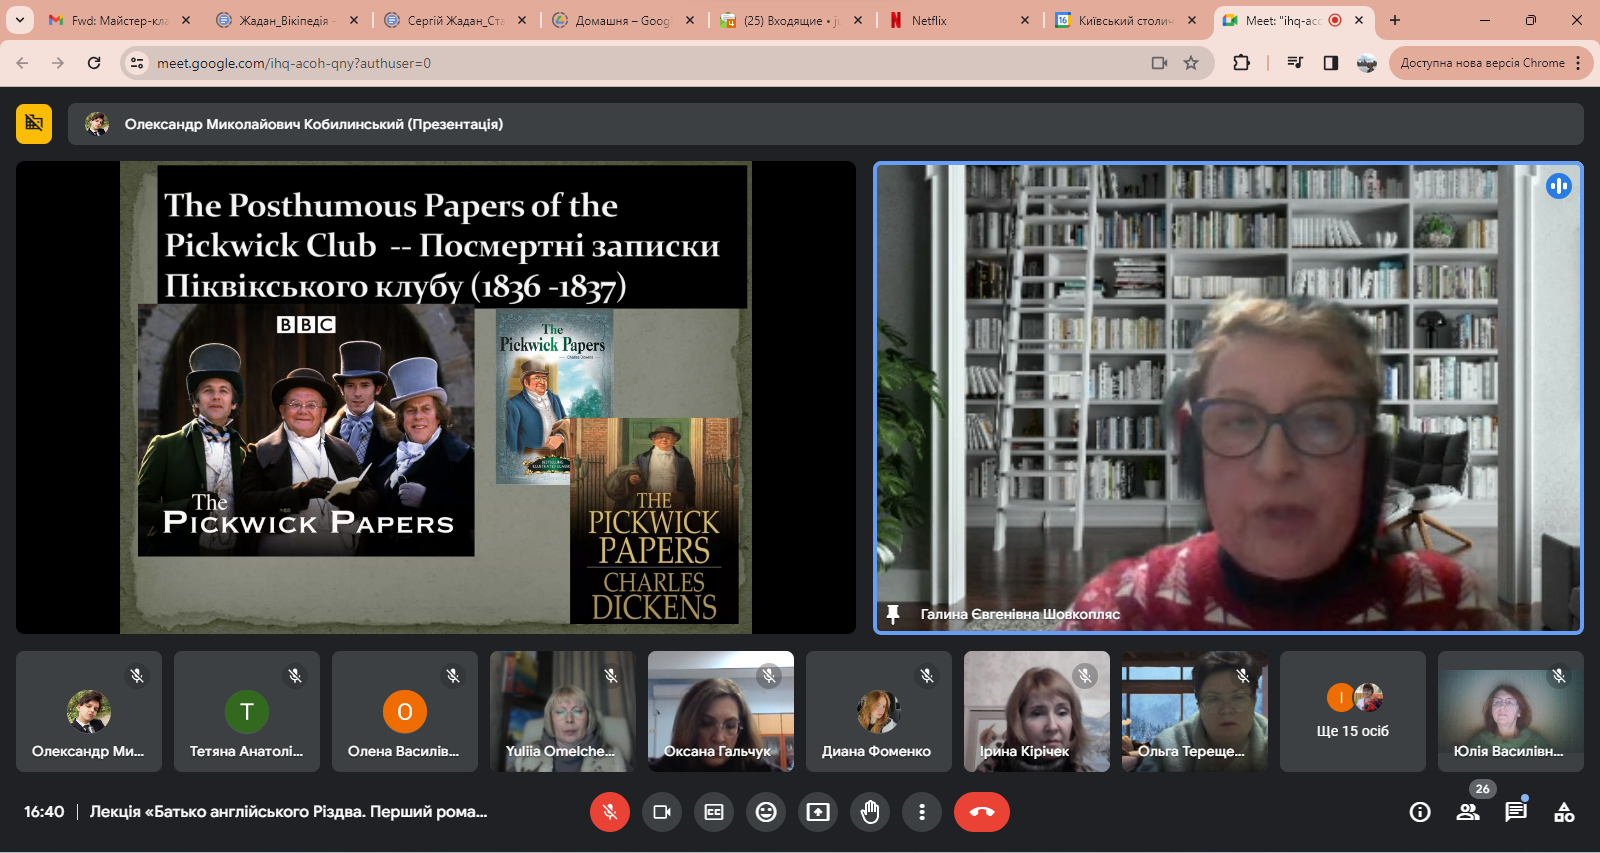Open the meeting chat panel

1516,812
